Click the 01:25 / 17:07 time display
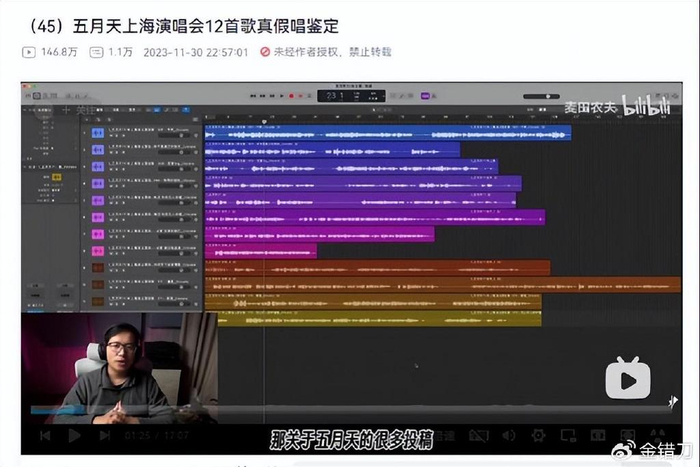 point(157,435)
